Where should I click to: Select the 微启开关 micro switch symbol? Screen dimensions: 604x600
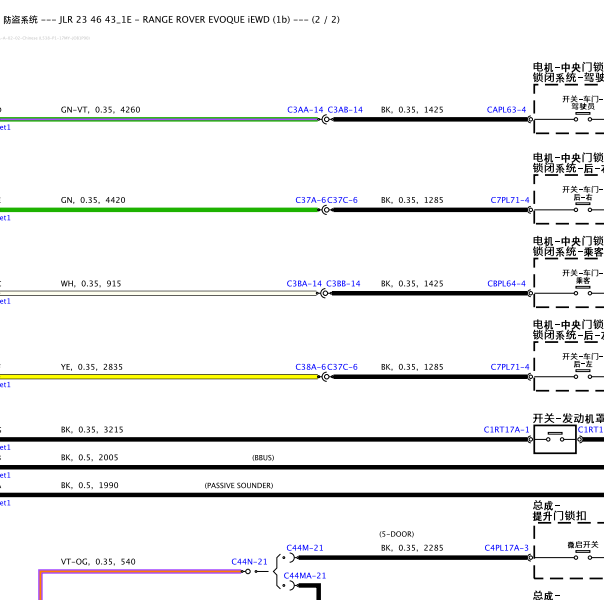pyautogui.click(x=583, y=556)
